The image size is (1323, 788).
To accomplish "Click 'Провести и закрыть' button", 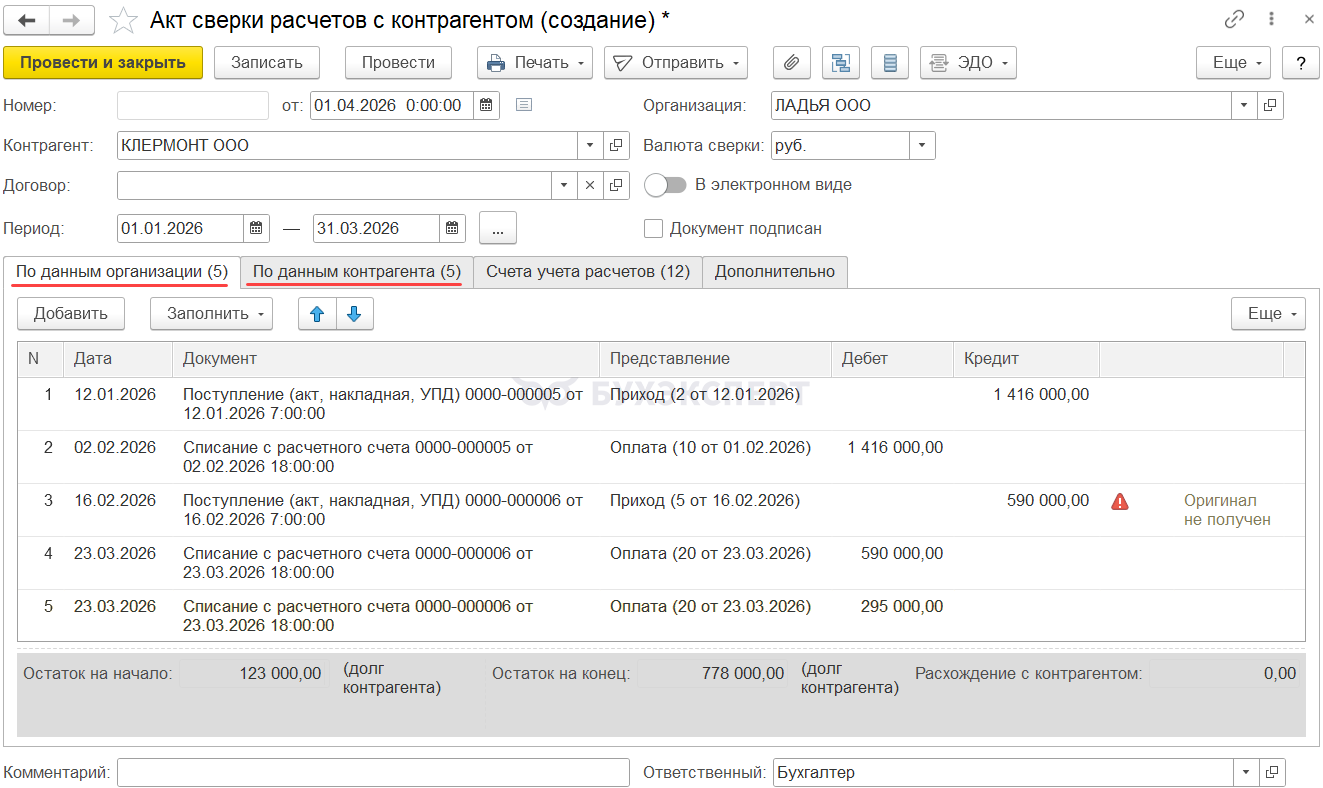I will [103, 63].
